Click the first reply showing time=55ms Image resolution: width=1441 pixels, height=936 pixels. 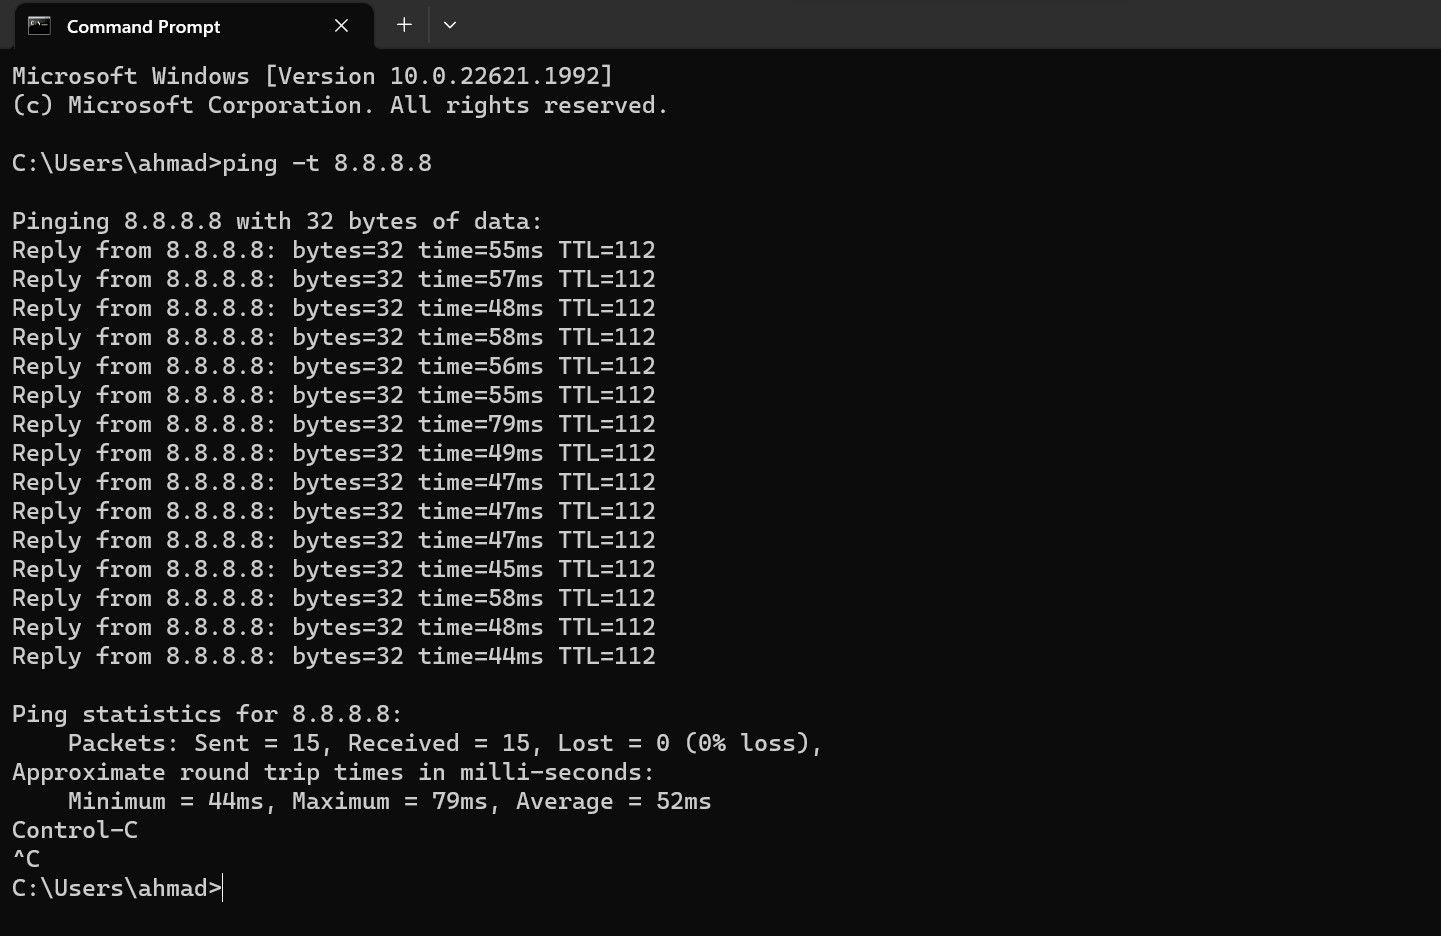click(333, 250)
